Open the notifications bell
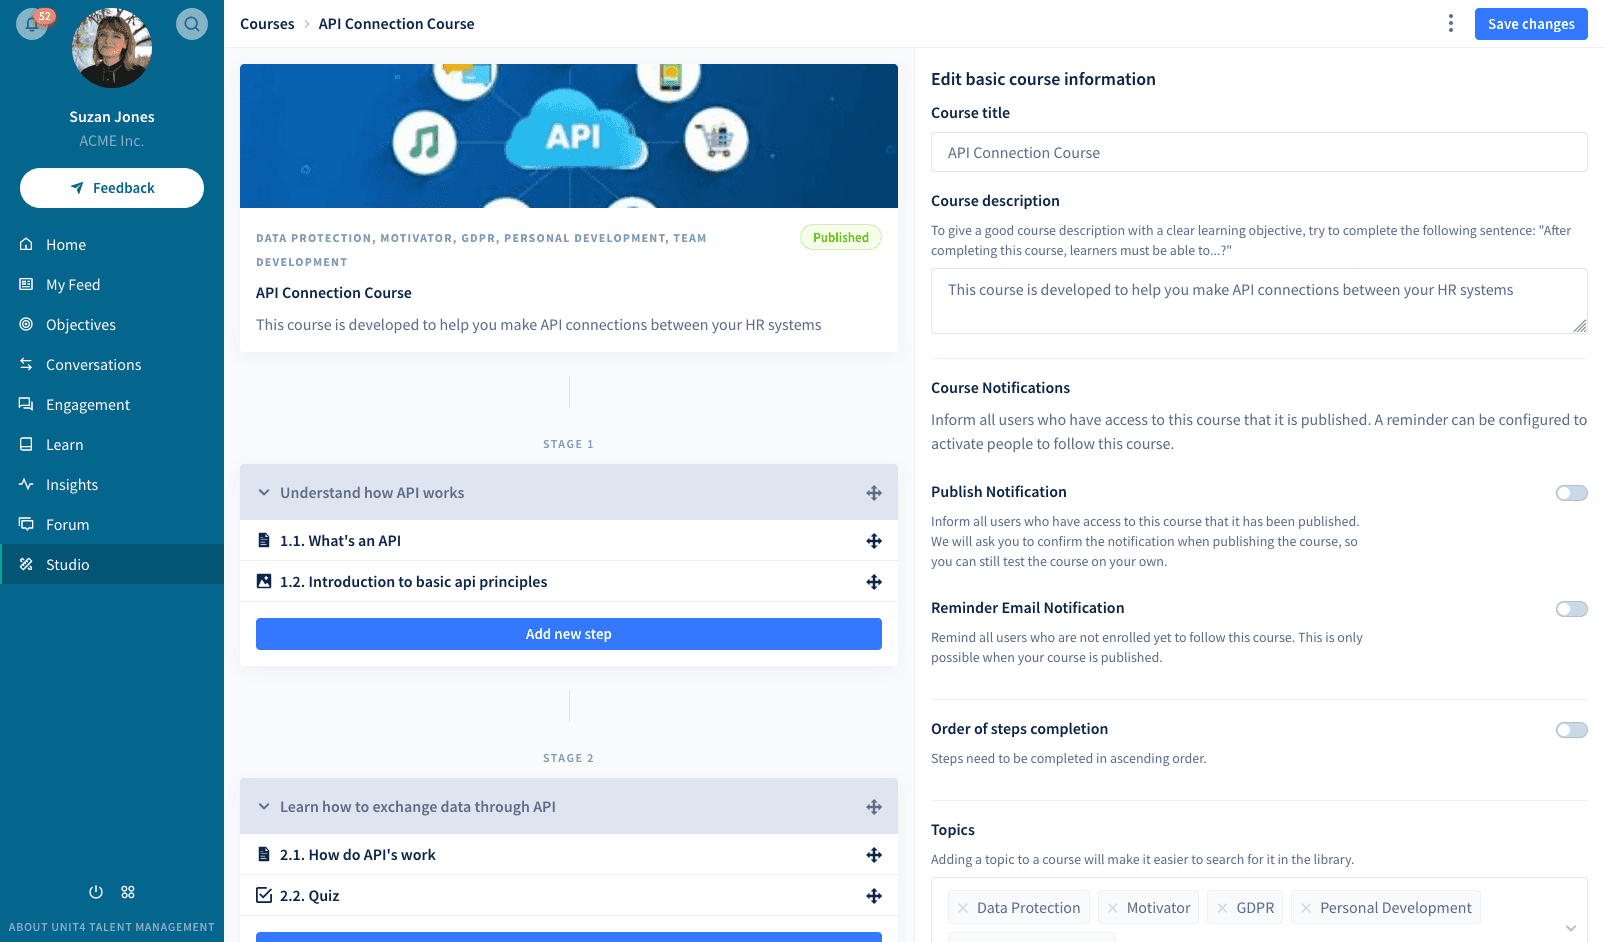 click(32, 24)
